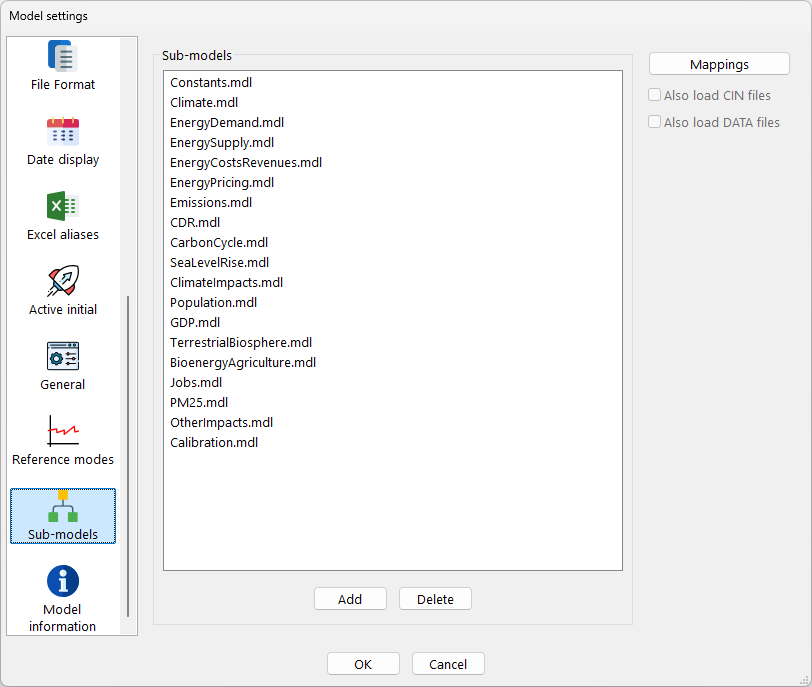Screen dimensions: 812x687
Task: Open the File Format settings page
Action: pos(63,65)
